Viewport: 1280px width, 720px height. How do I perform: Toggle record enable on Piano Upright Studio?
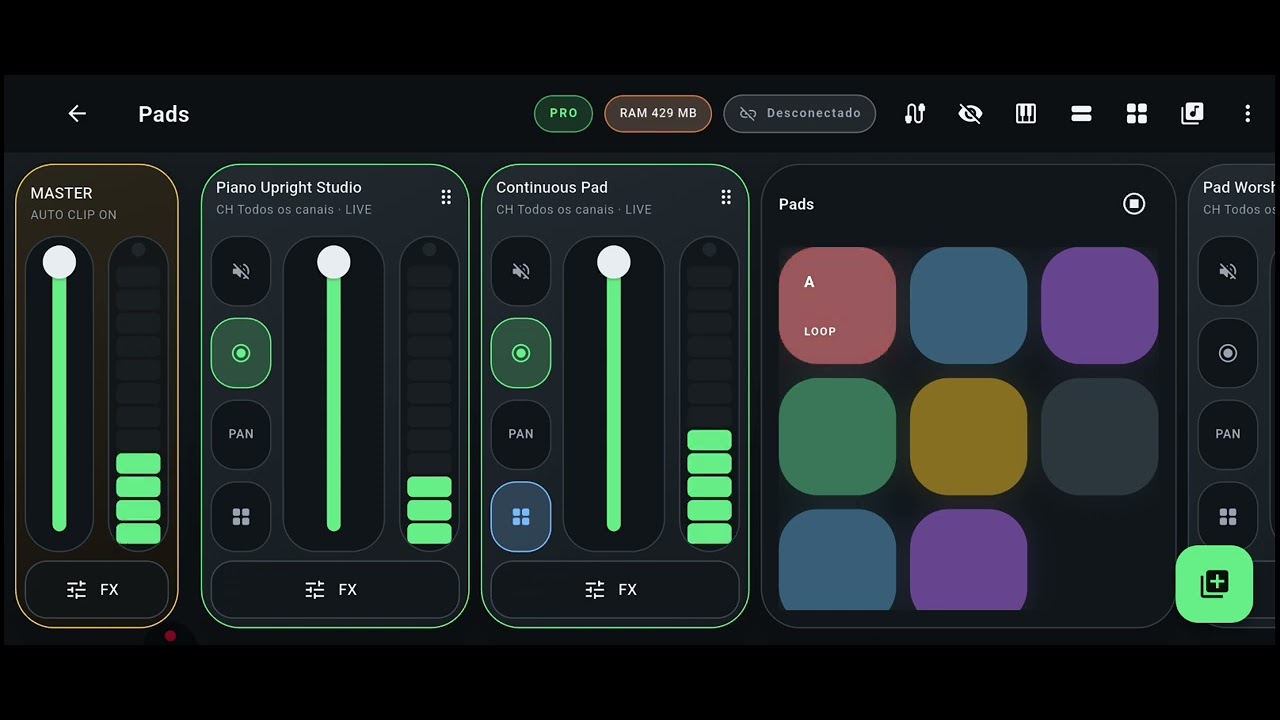click(241, 353)
